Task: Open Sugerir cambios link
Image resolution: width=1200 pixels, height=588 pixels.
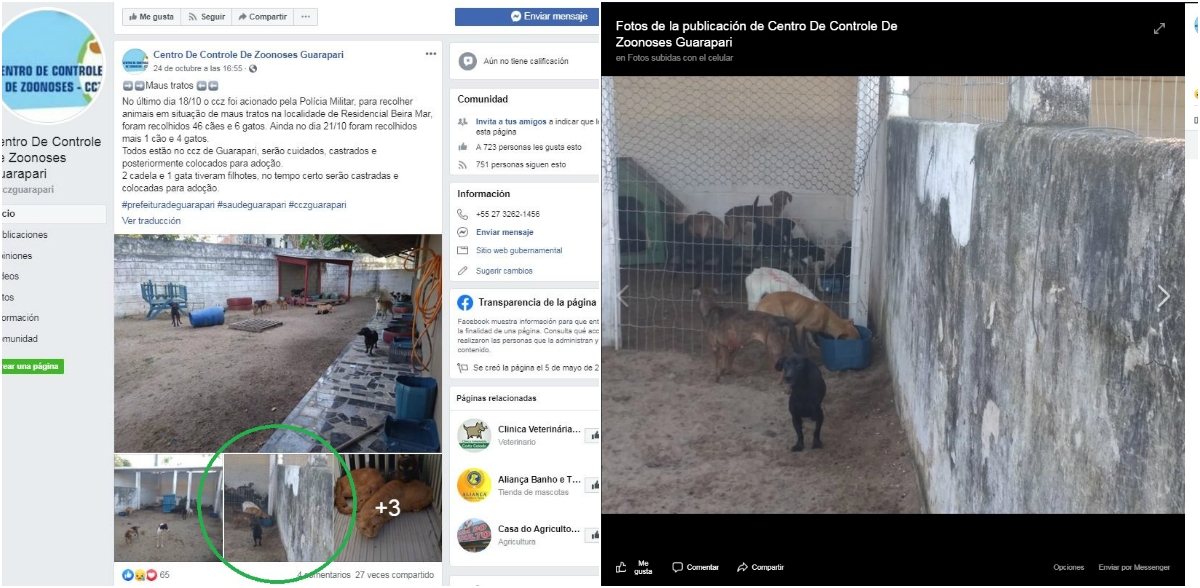Action: [504, 271]
